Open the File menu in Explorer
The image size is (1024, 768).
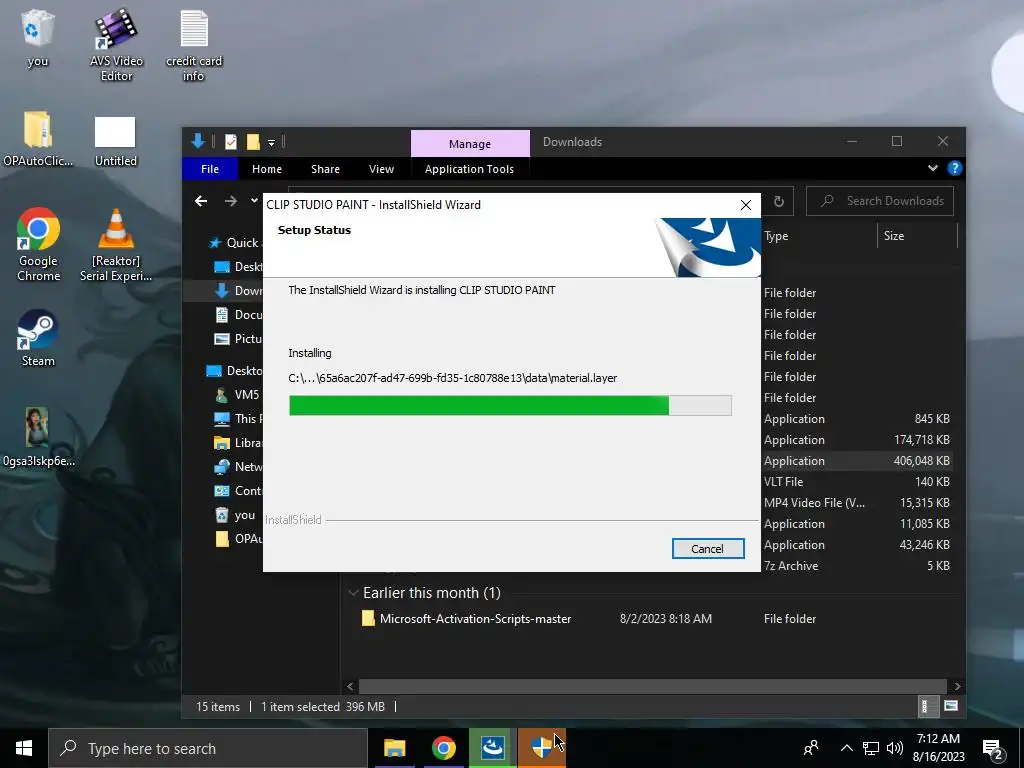click(210, 169)
